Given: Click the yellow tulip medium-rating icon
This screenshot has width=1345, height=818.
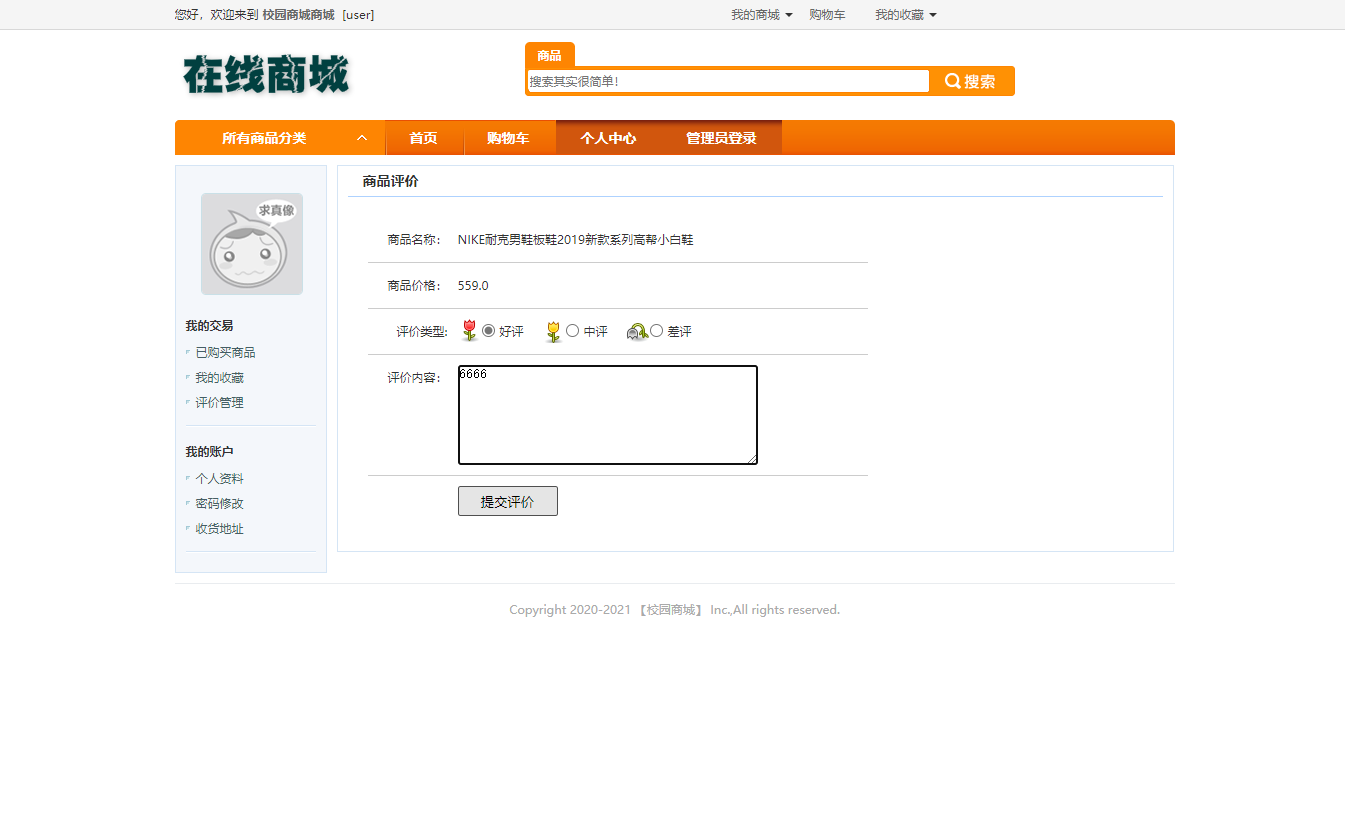Looking at the screenshot, I should 554,330.
